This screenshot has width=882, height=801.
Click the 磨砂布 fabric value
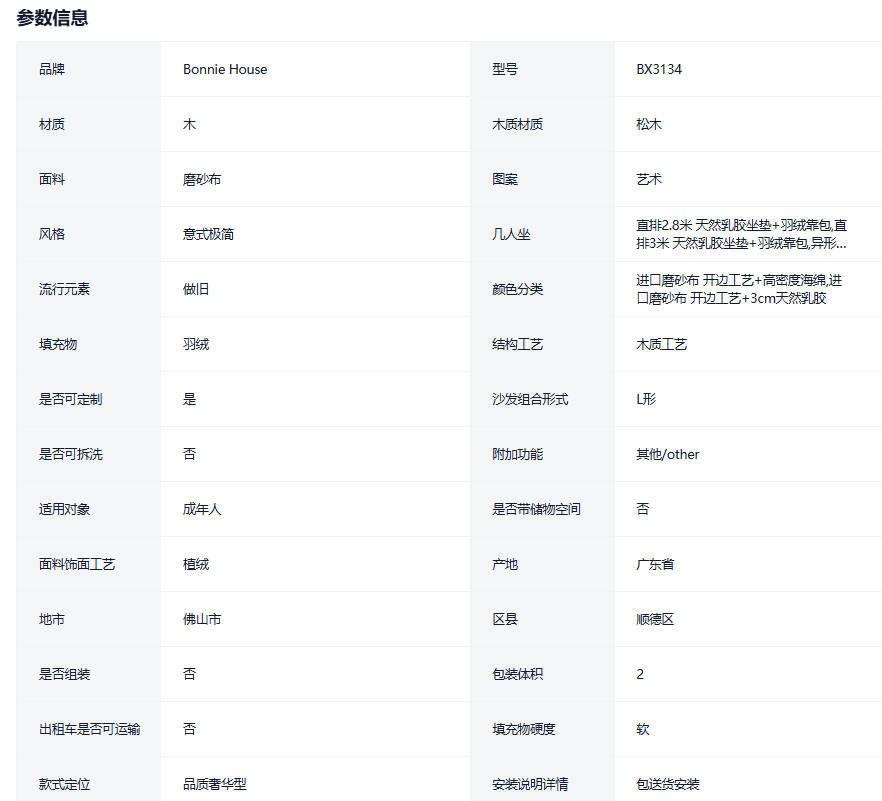pyautogui.click(x=202, y=179)
